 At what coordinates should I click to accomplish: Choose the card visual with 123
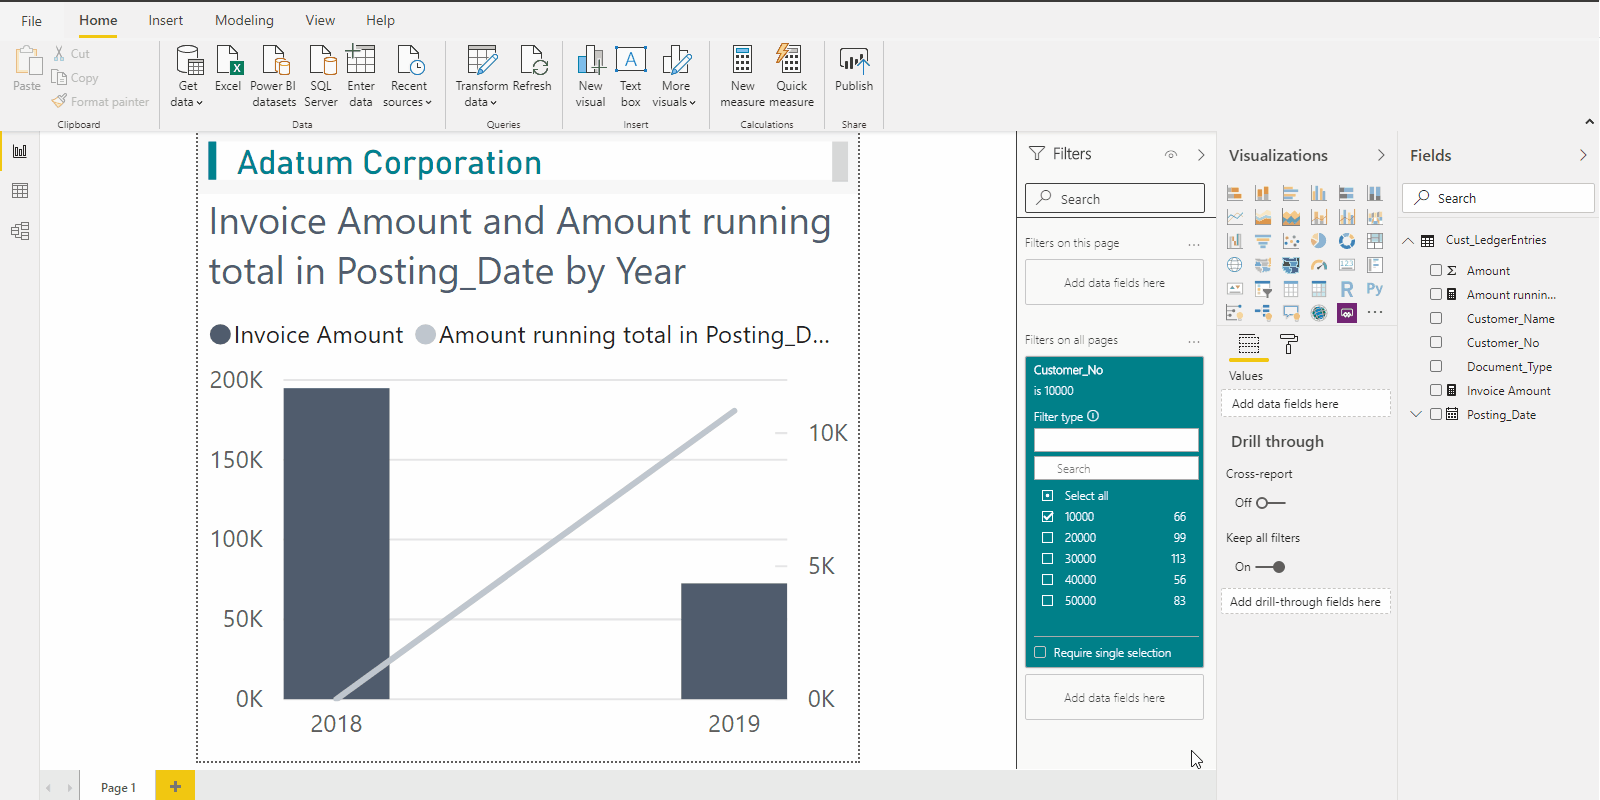coord(1347,265)
